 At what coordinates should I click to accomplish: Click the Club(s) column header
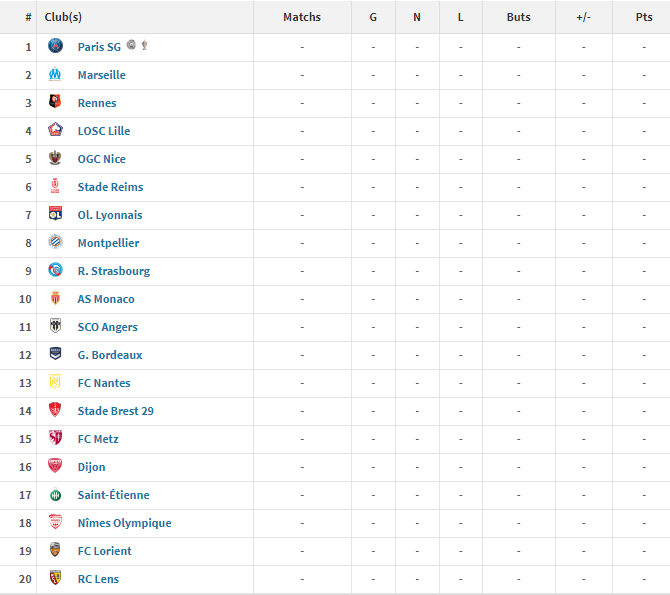click(x=63, y=17)
